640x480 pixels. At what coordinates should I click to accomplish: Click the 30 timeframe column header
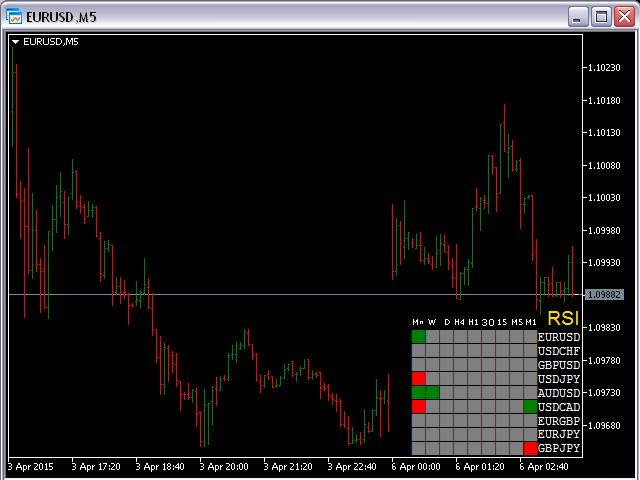488,322
